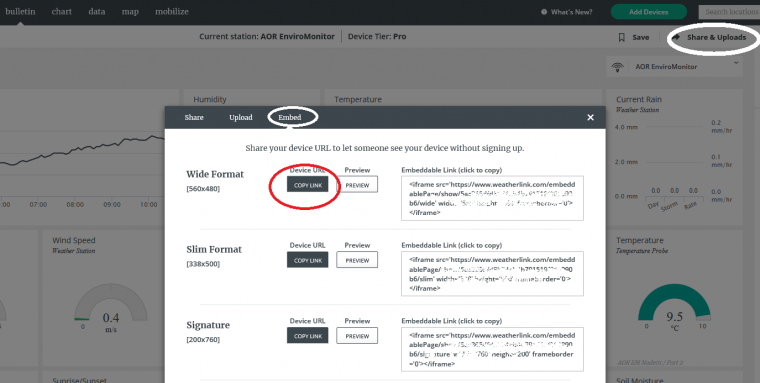Click the Add Devices button
Viewport: 760px width, 383px height.
tap(649, 12)
